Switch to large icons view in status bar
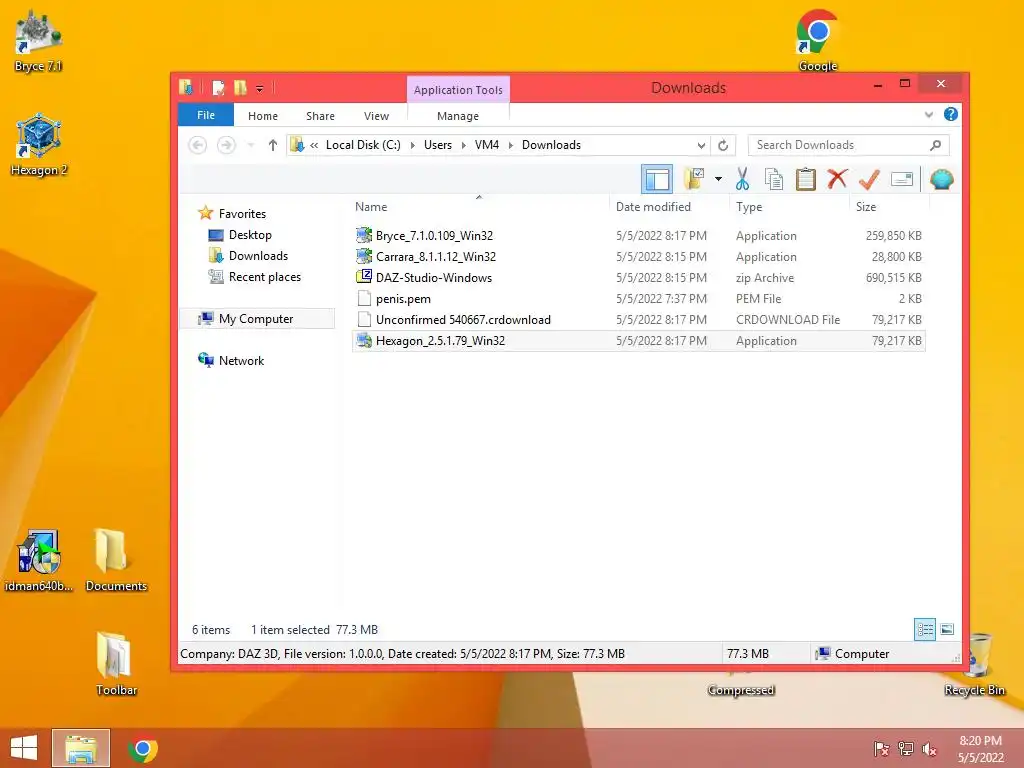This screenshot has height=768, width=1024. 947,630
